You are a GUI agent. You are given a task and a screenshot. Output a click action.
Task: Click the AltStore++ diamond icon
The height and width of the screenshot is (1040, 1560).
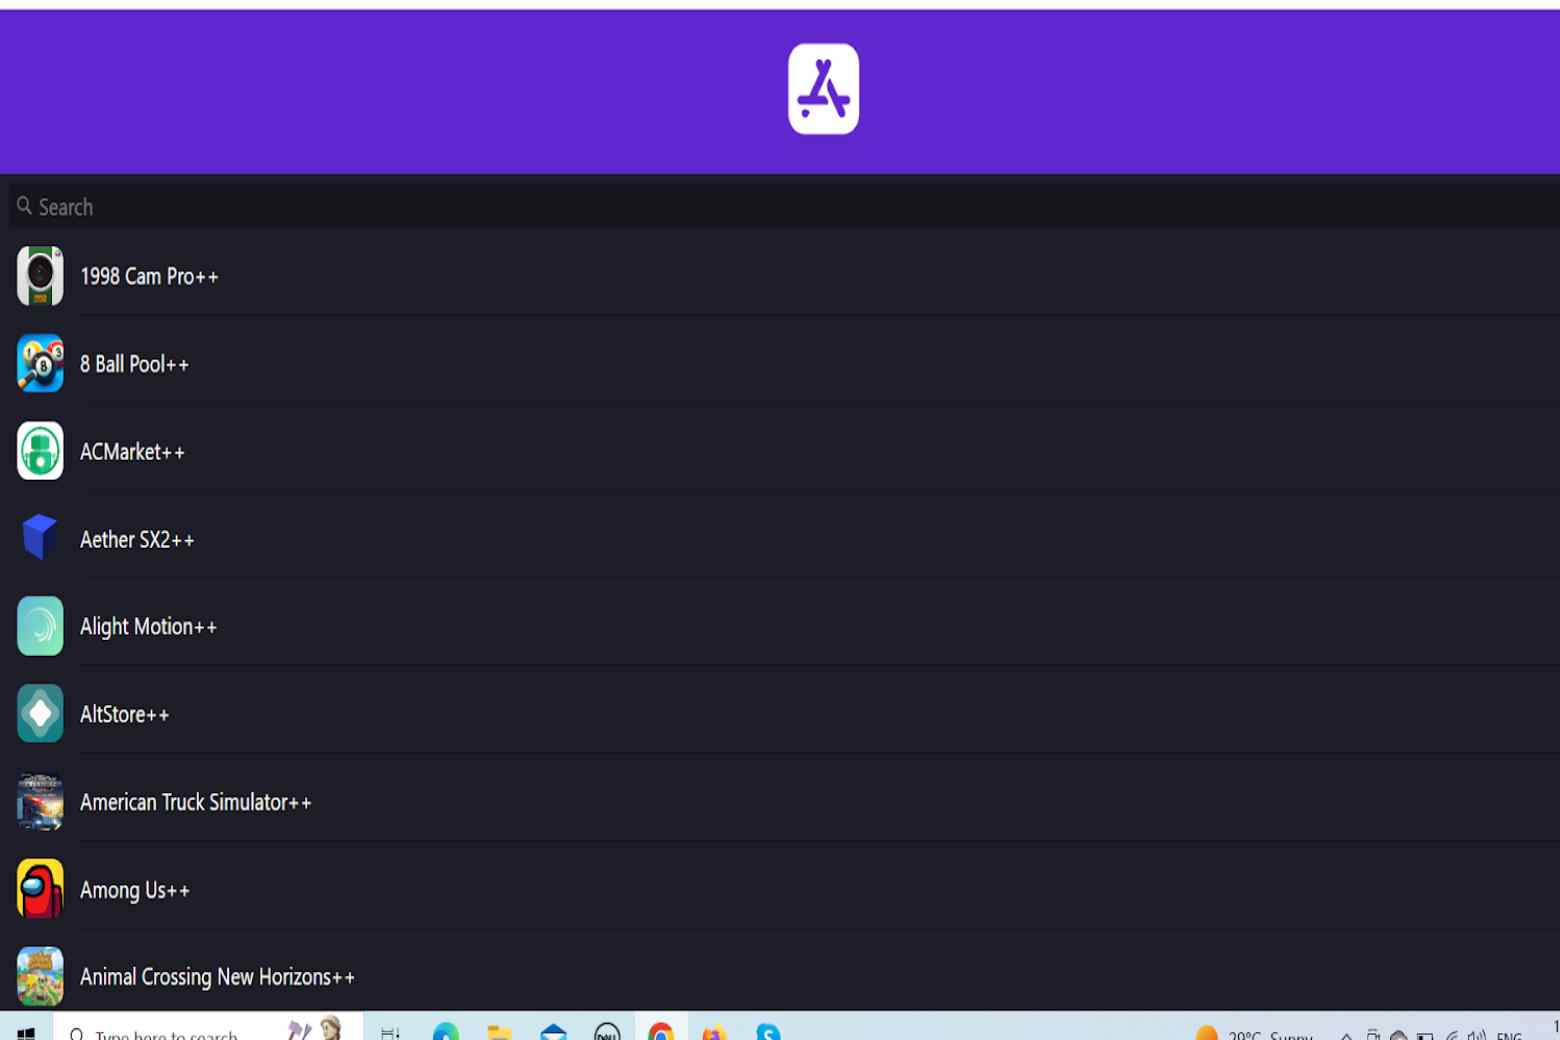pyautogui.click(x=40, y=713)
